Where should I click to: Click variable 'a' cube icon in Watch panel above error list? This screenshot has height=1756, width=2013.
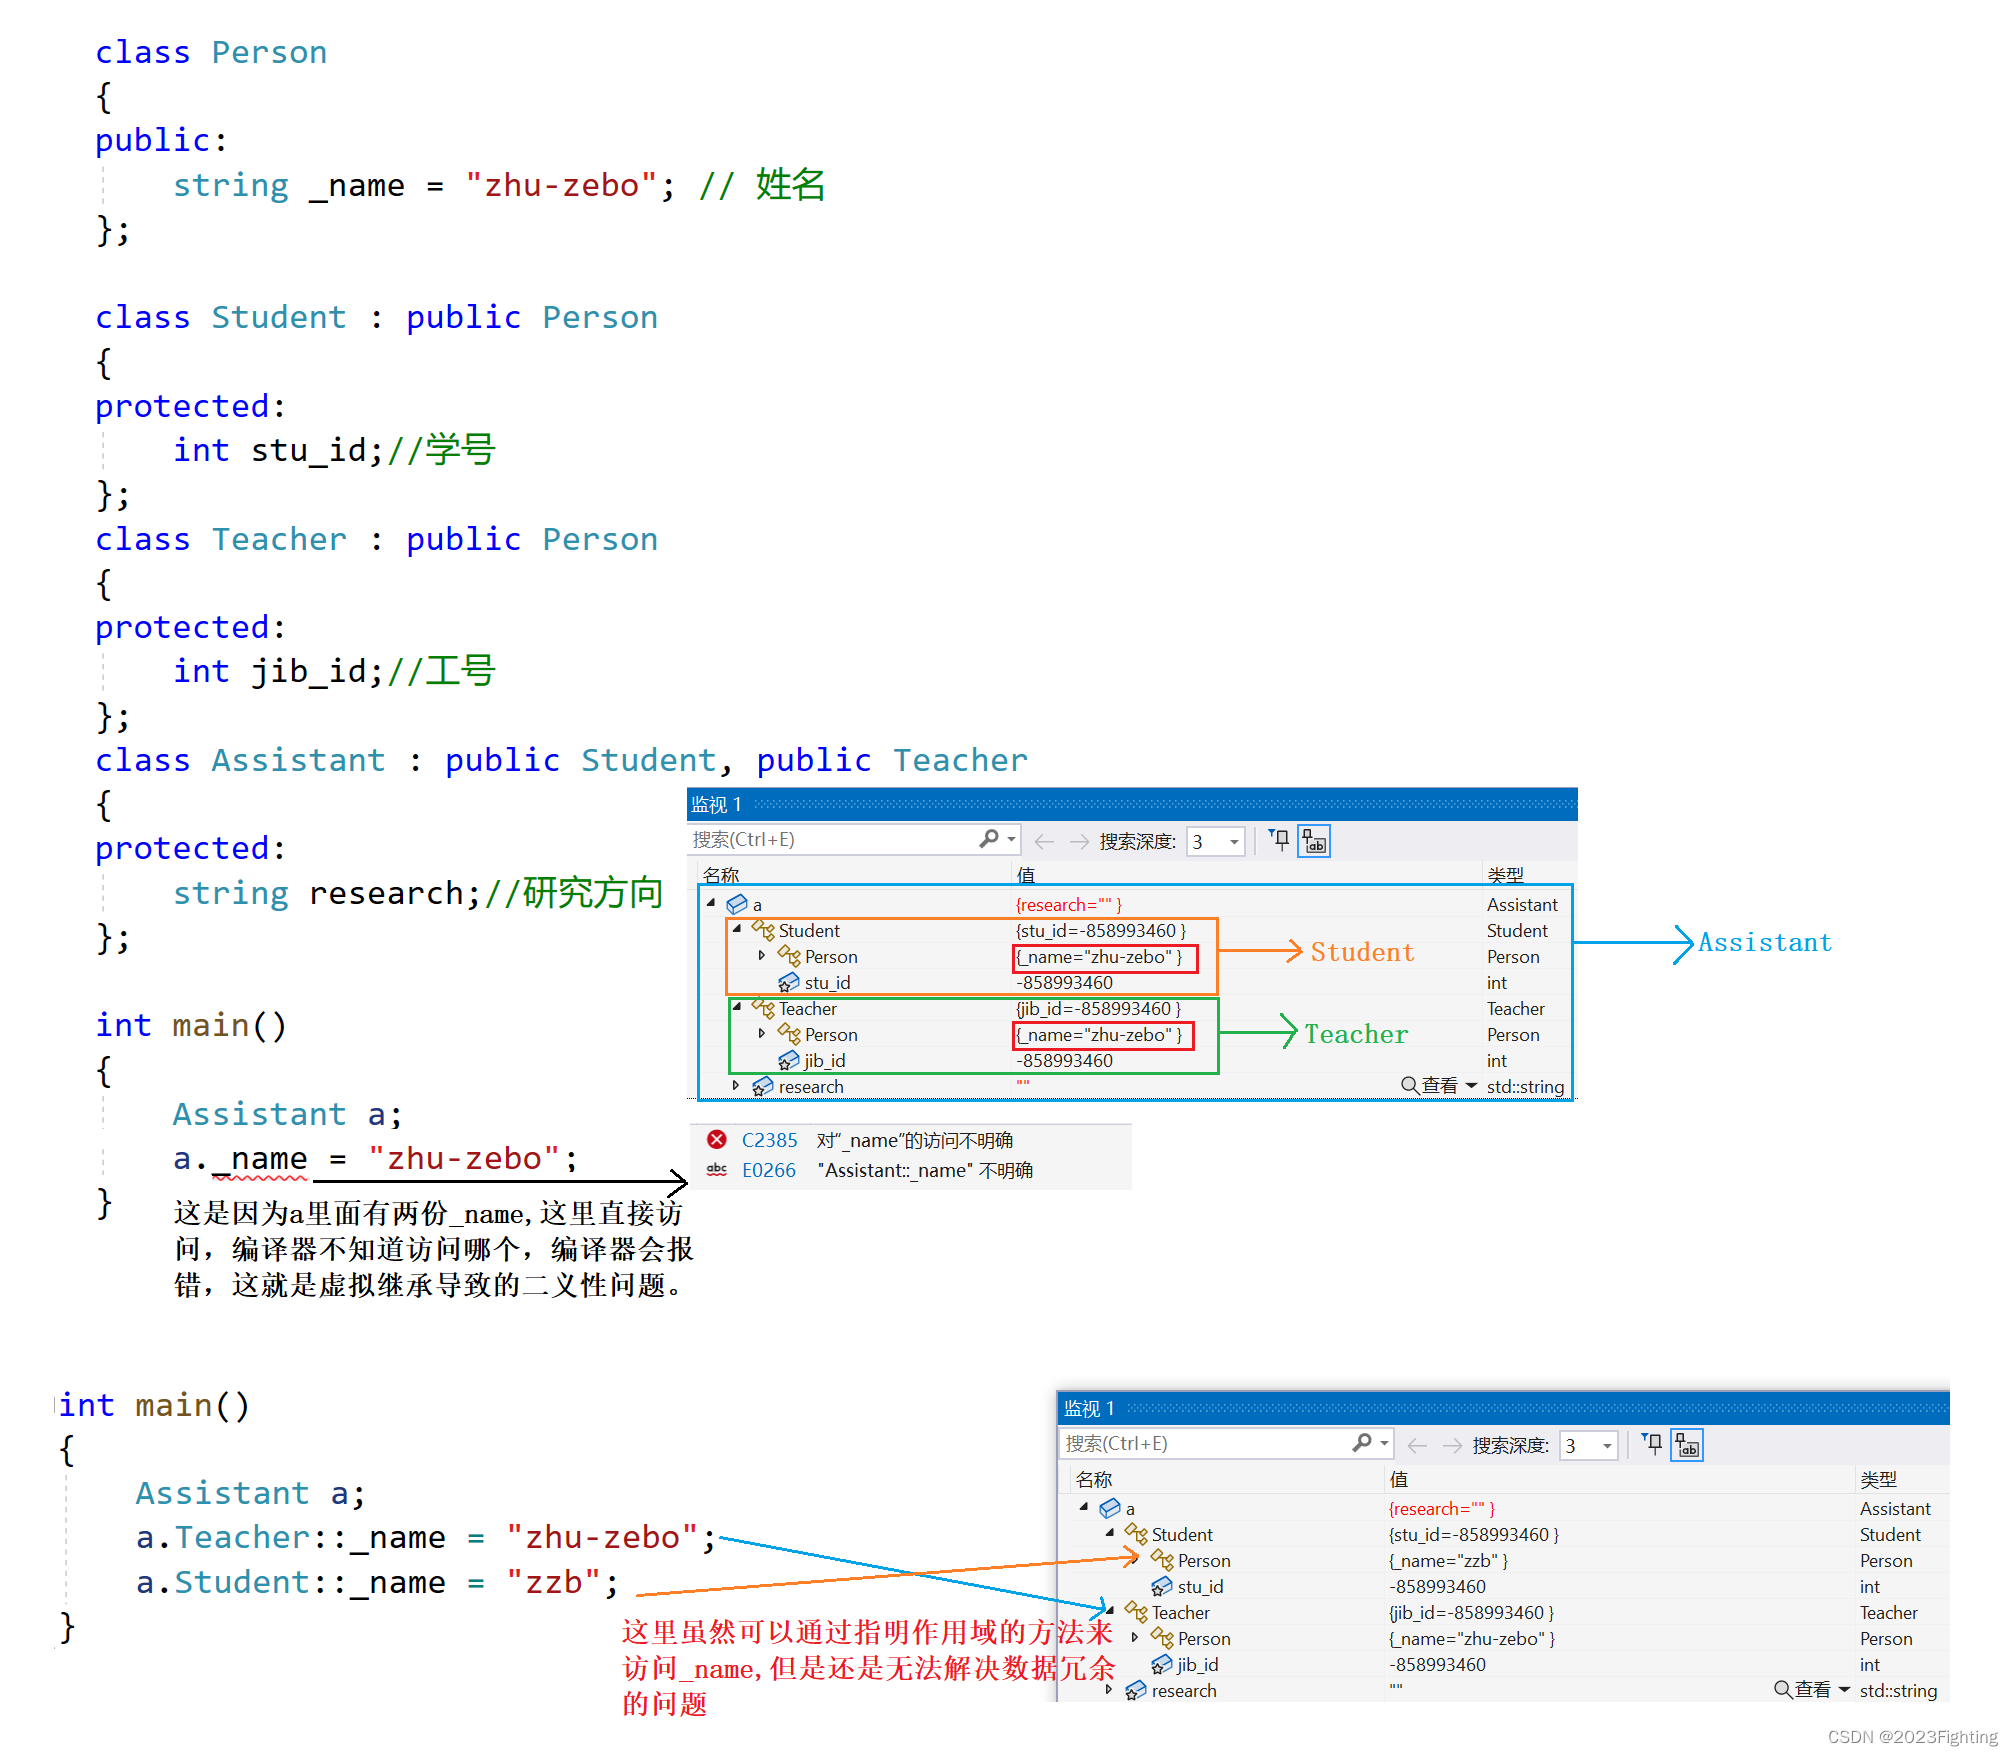tap(737, 904)
